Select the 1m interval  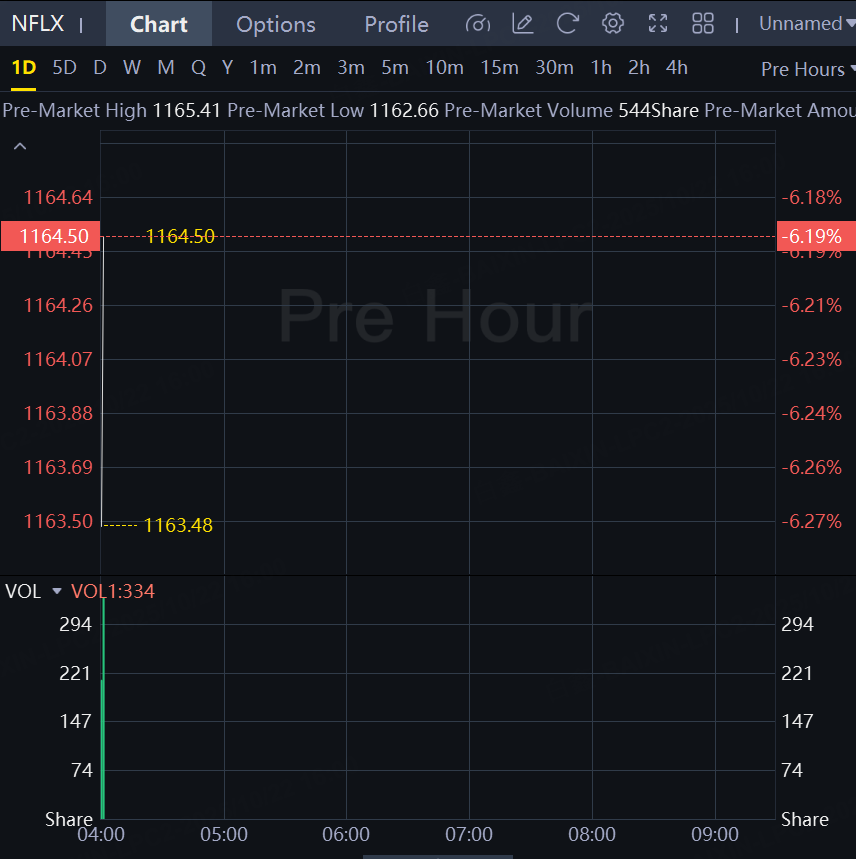pyautogui.click(x=263, y=68)
